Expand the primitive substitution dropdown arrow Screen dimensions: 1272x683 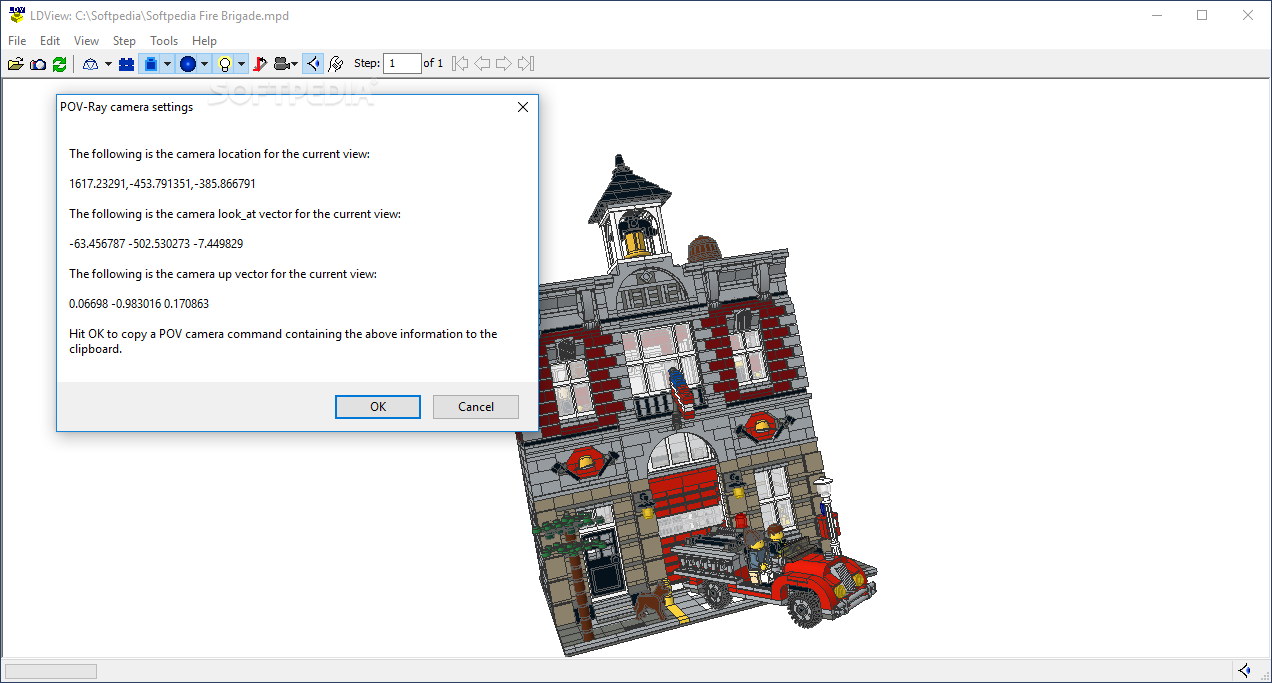[204, 64]
